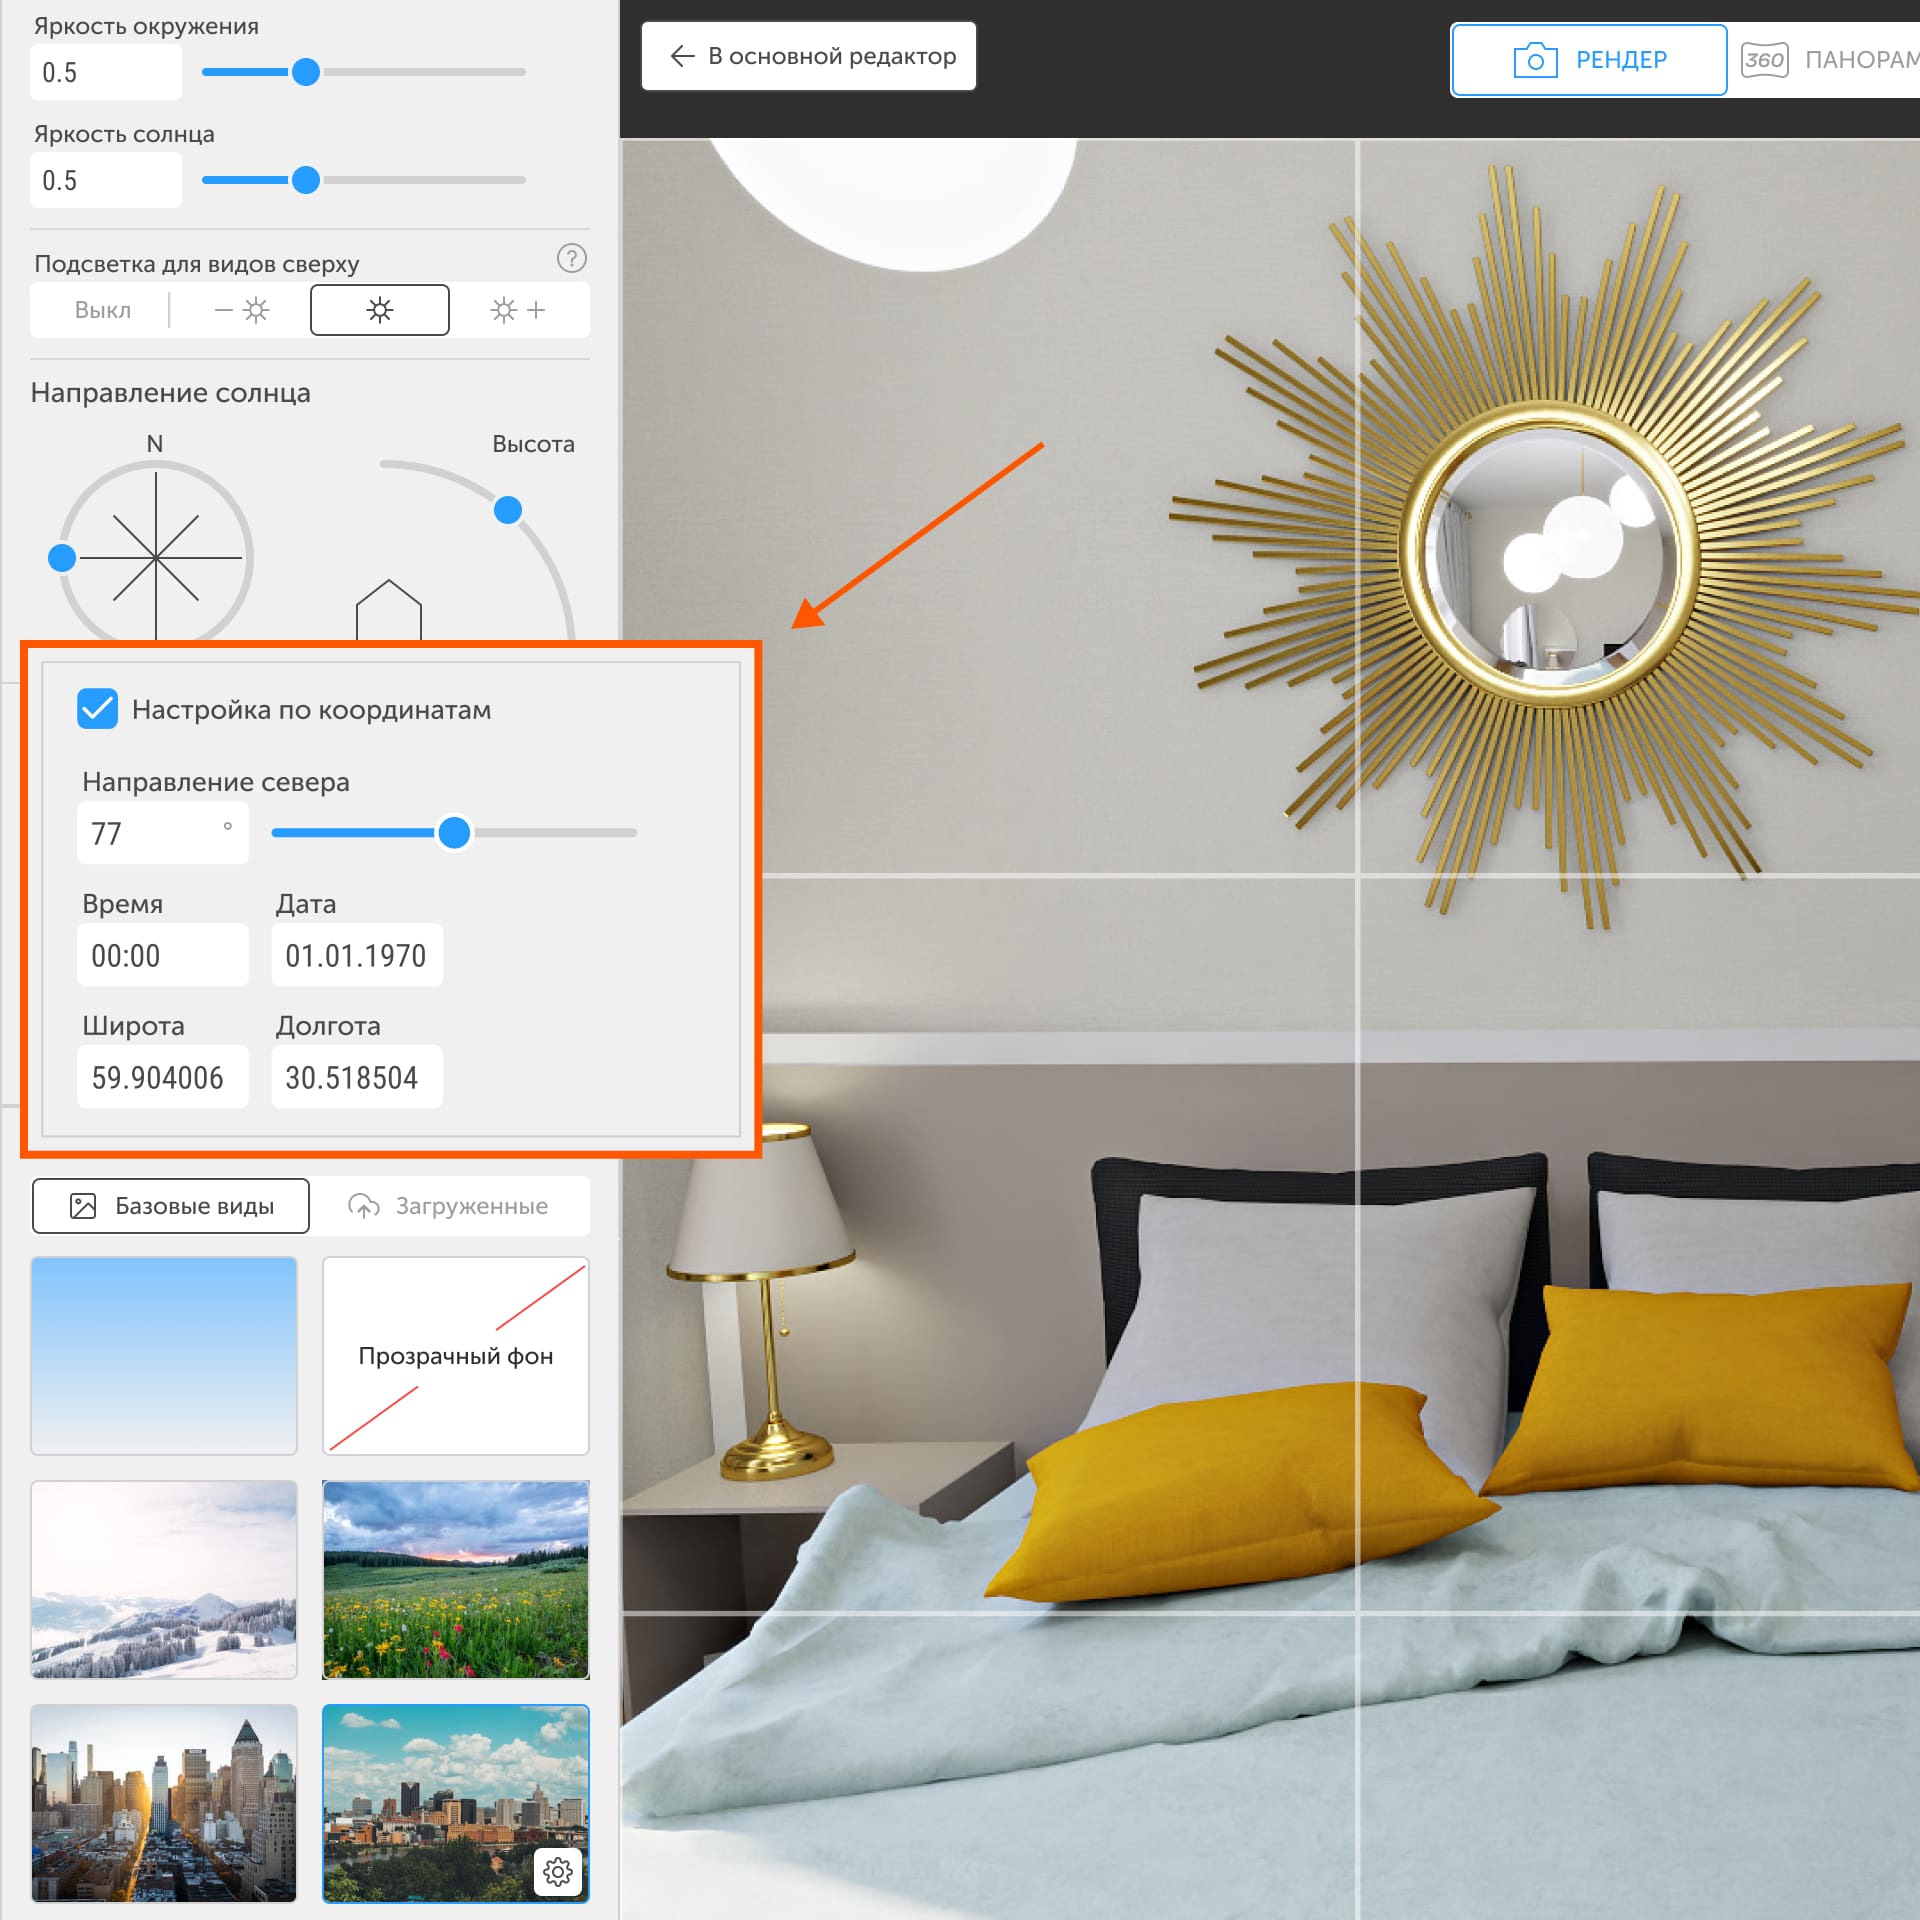The image size is (1920, 1920).
Task: Select the normal top-view lighting sun icon
Action: click(x=380, y=310)
